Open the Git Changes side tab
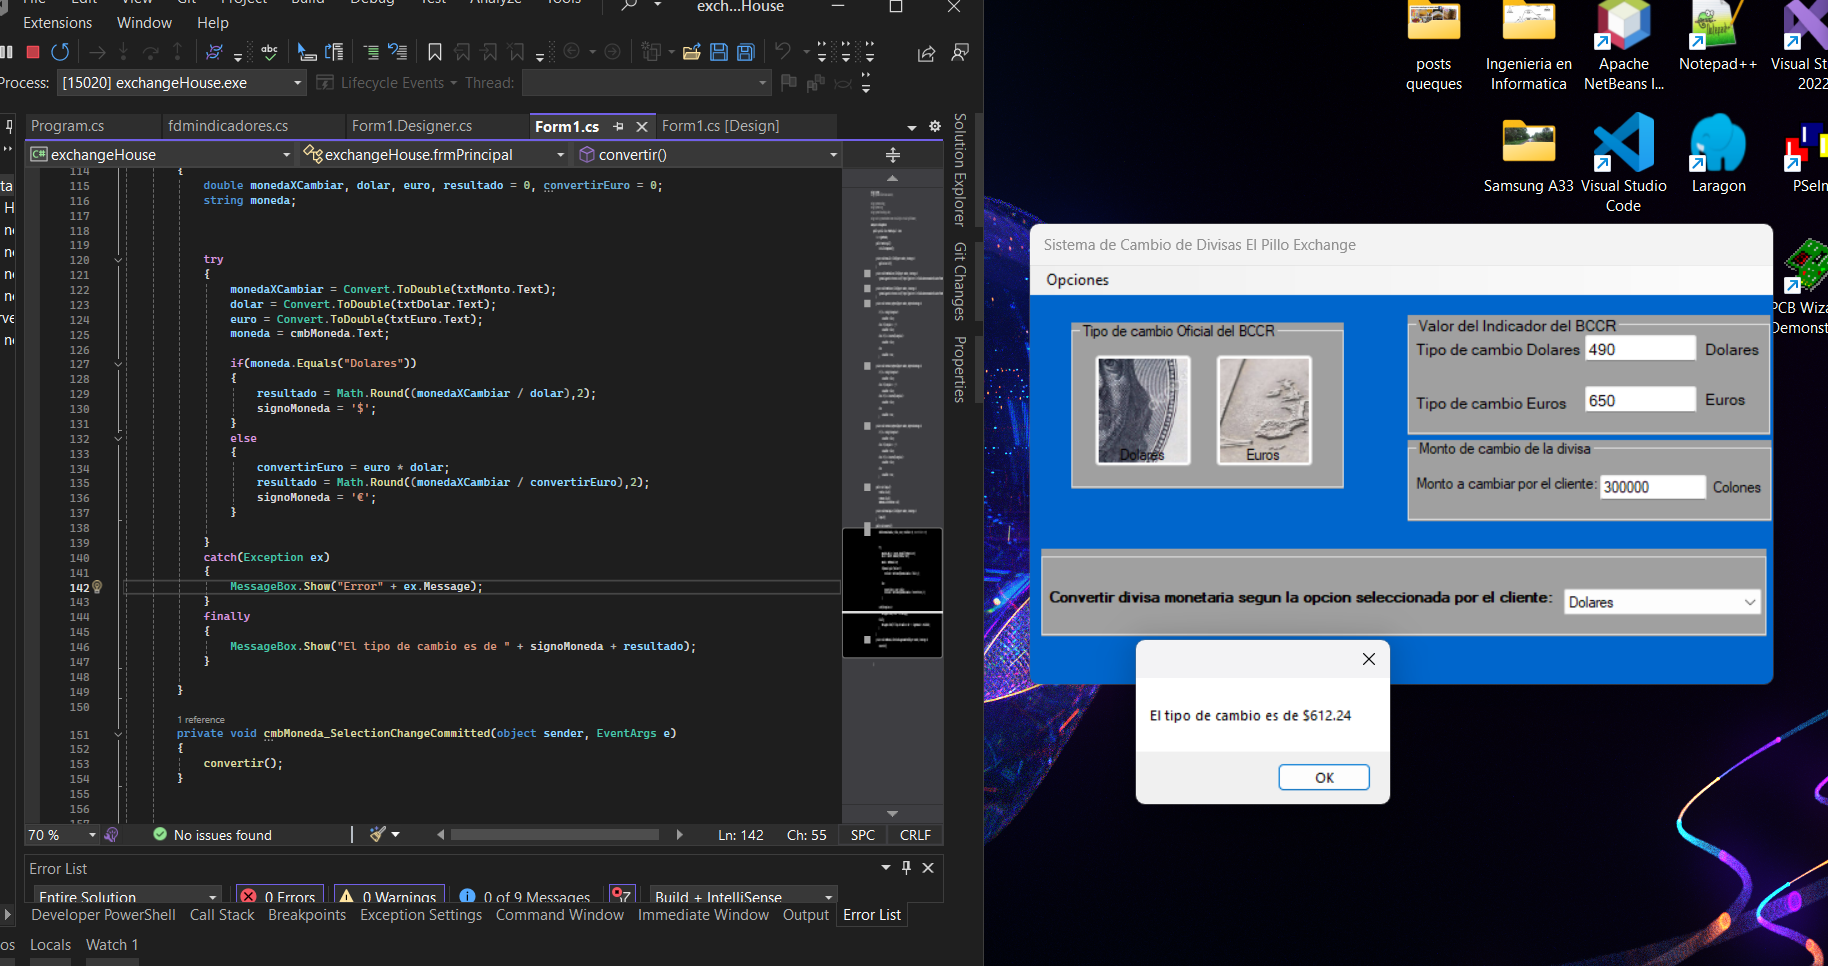 [960, 281]
